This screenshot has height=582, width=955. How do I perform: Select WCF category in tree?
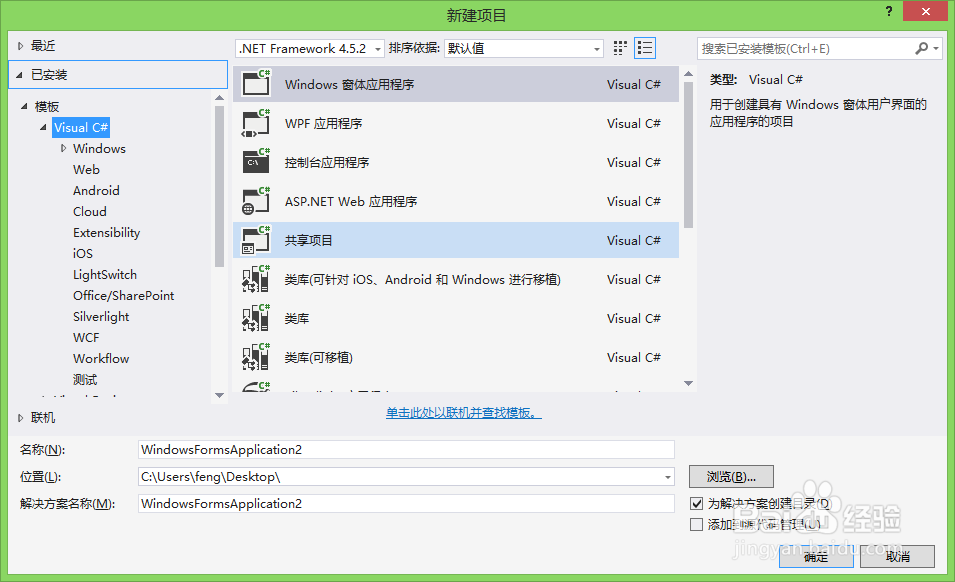tap(86, 337)
